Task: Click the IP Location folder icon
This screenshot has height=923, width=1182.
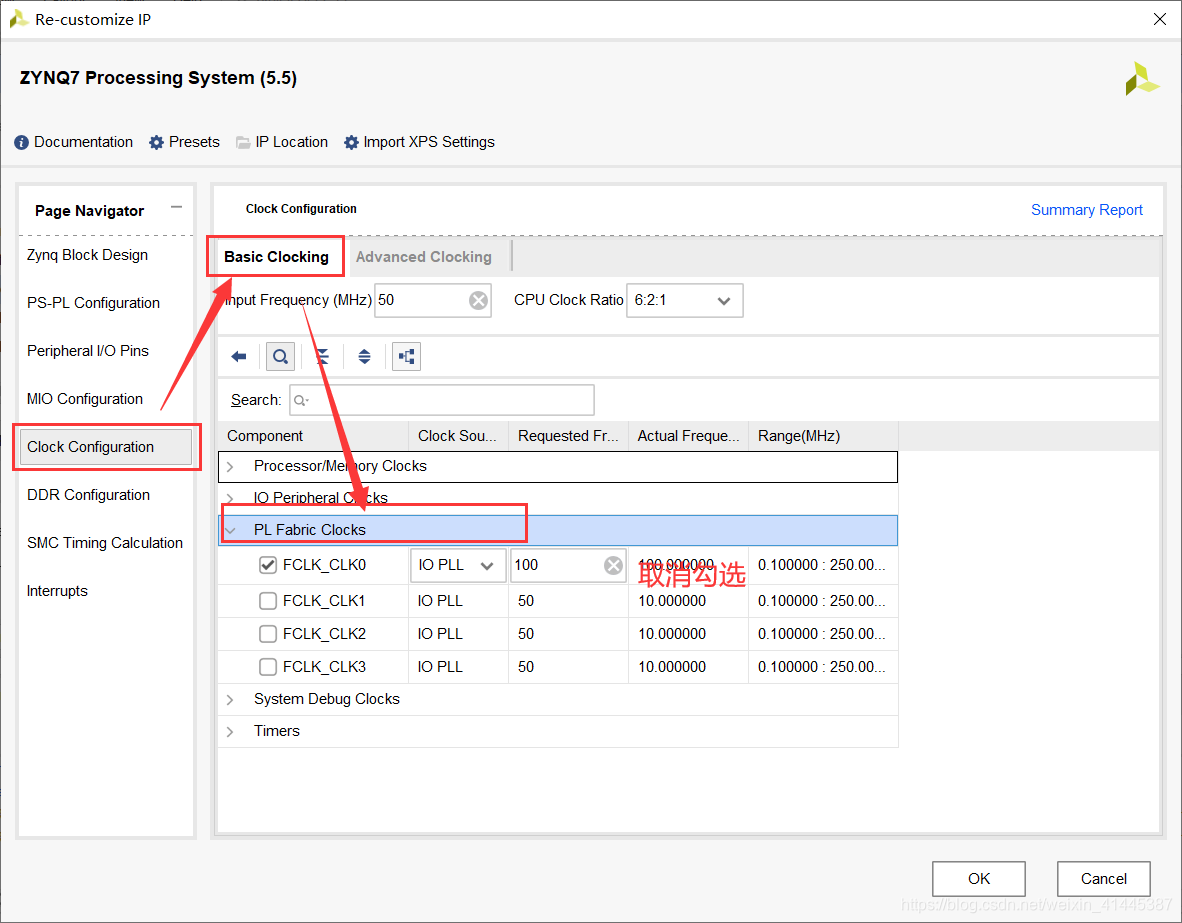Action: click(243, 143)
